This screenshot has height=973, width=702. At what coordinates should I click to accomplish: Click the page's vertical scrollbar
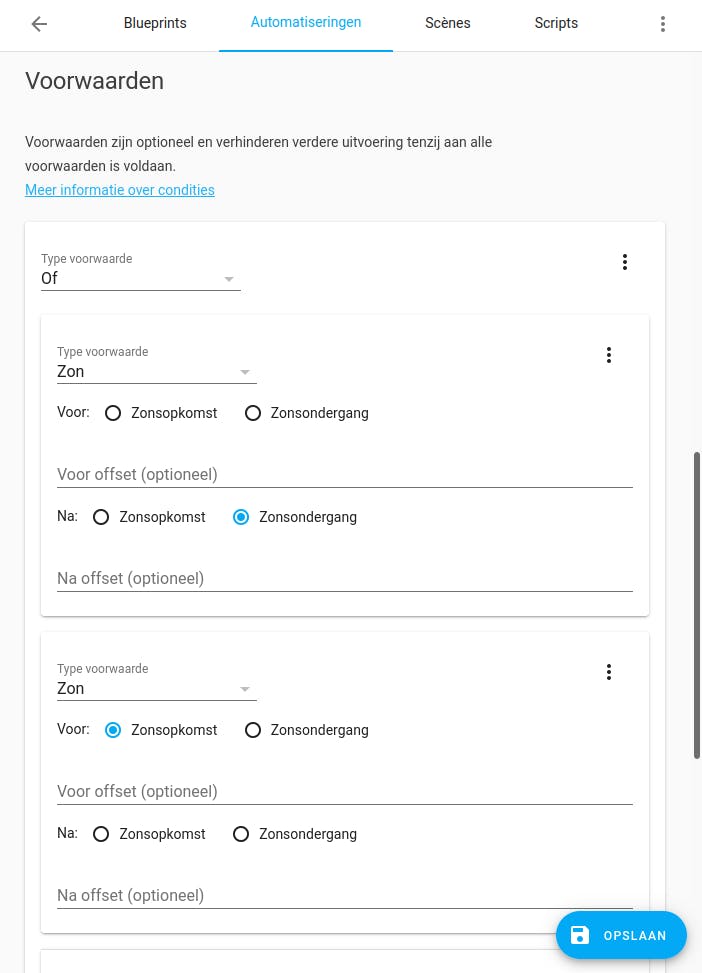click(697, 605)
